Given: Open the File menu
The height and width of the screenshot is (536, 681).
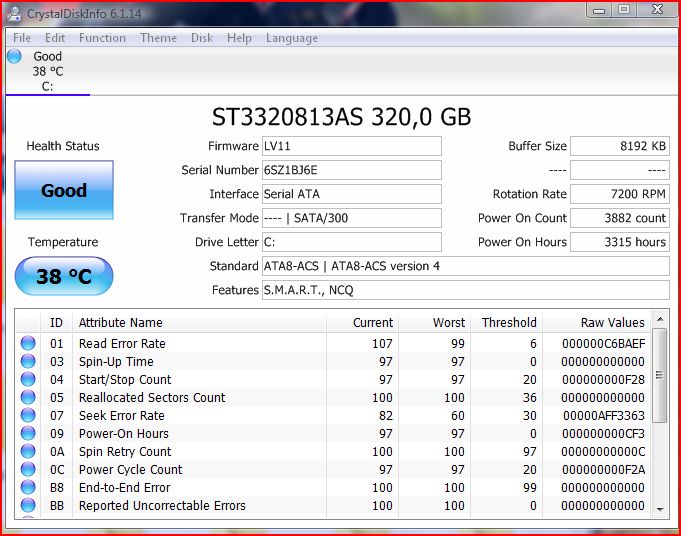Looking at the screenshot, I should click(22, 38).
